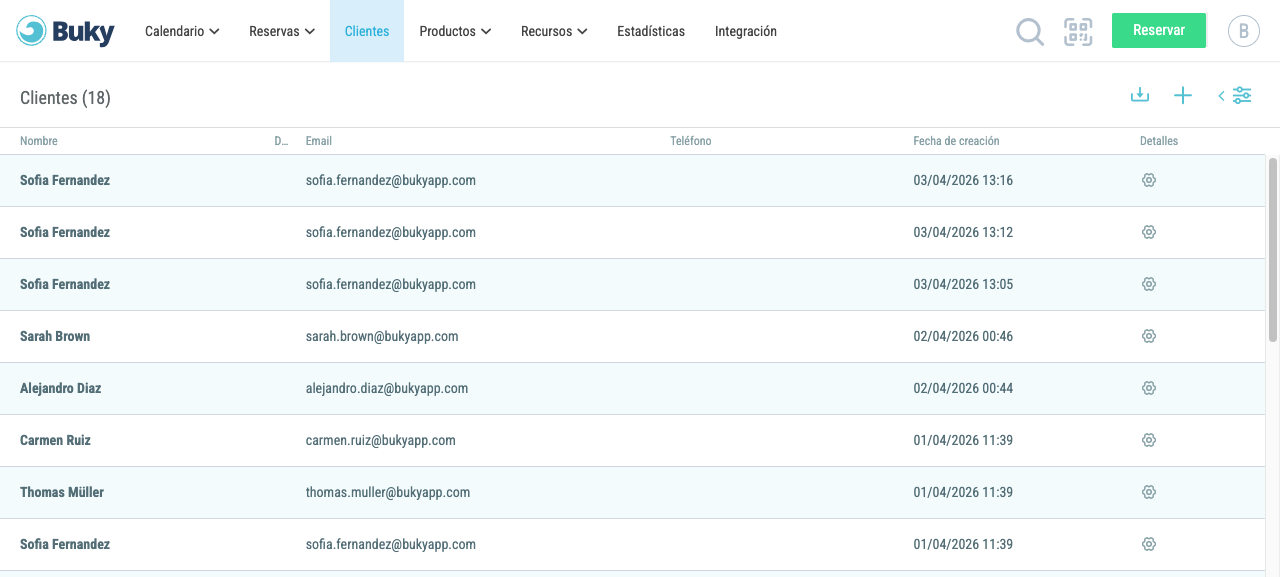1280x577 pixels.
Task: Open the Integración menu item
Action: (746, 31)
